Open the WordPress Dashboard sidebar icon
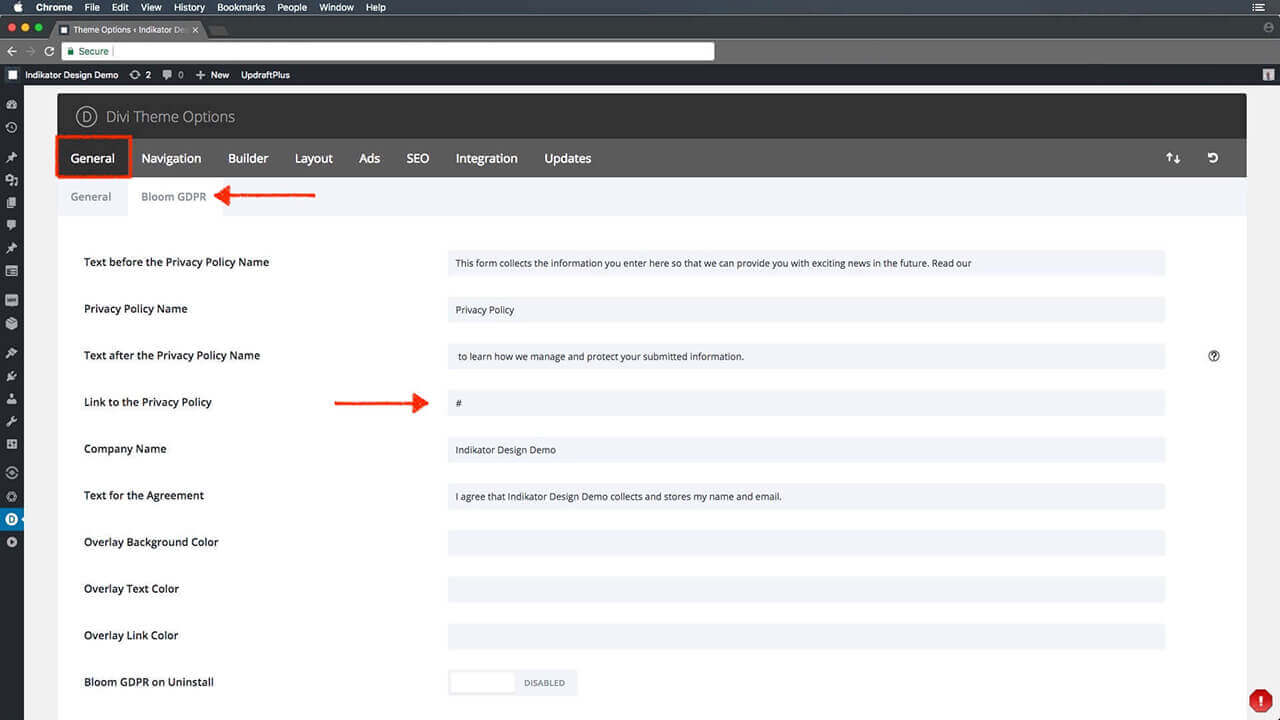This screenshot has height=720, width=1280. pos(12,104)
